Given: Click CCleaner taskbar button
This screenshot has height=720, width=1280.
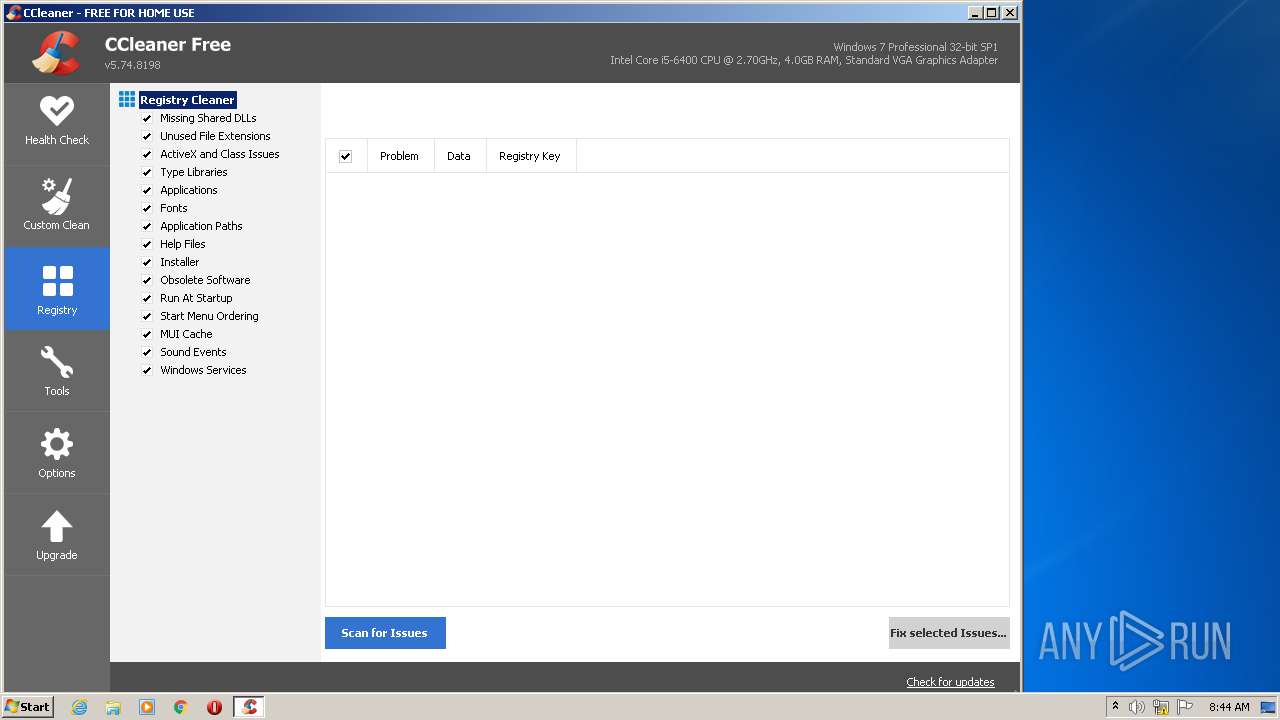Looking at the screenshot, I should pyautogui.click(x=249, y=707).
